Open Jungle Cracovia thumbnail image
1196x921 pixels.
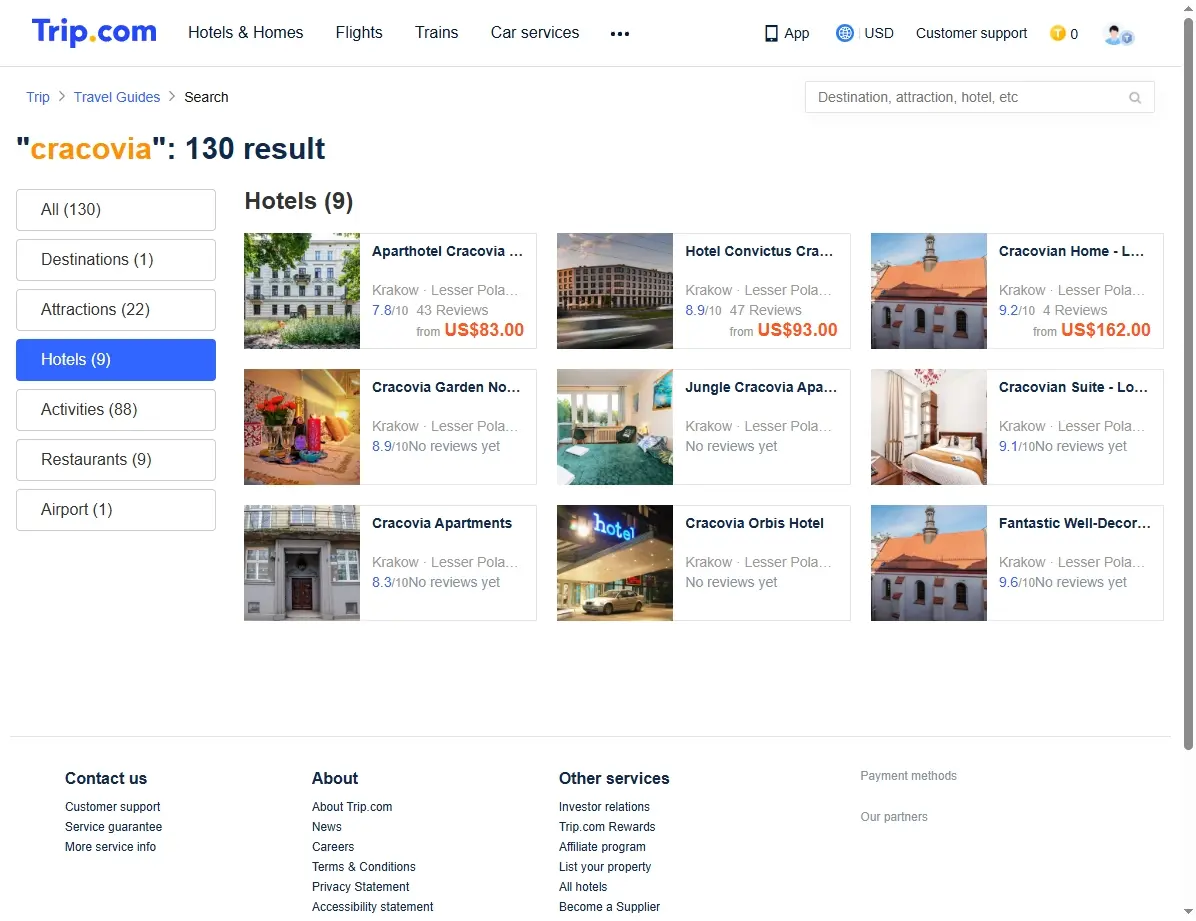click(x=615, y=427)
